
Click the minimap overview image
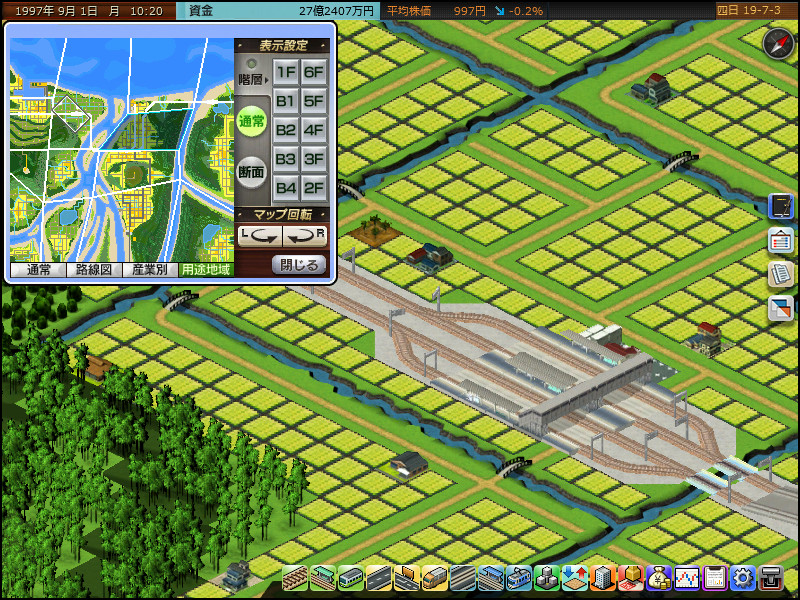pos(122,150)
